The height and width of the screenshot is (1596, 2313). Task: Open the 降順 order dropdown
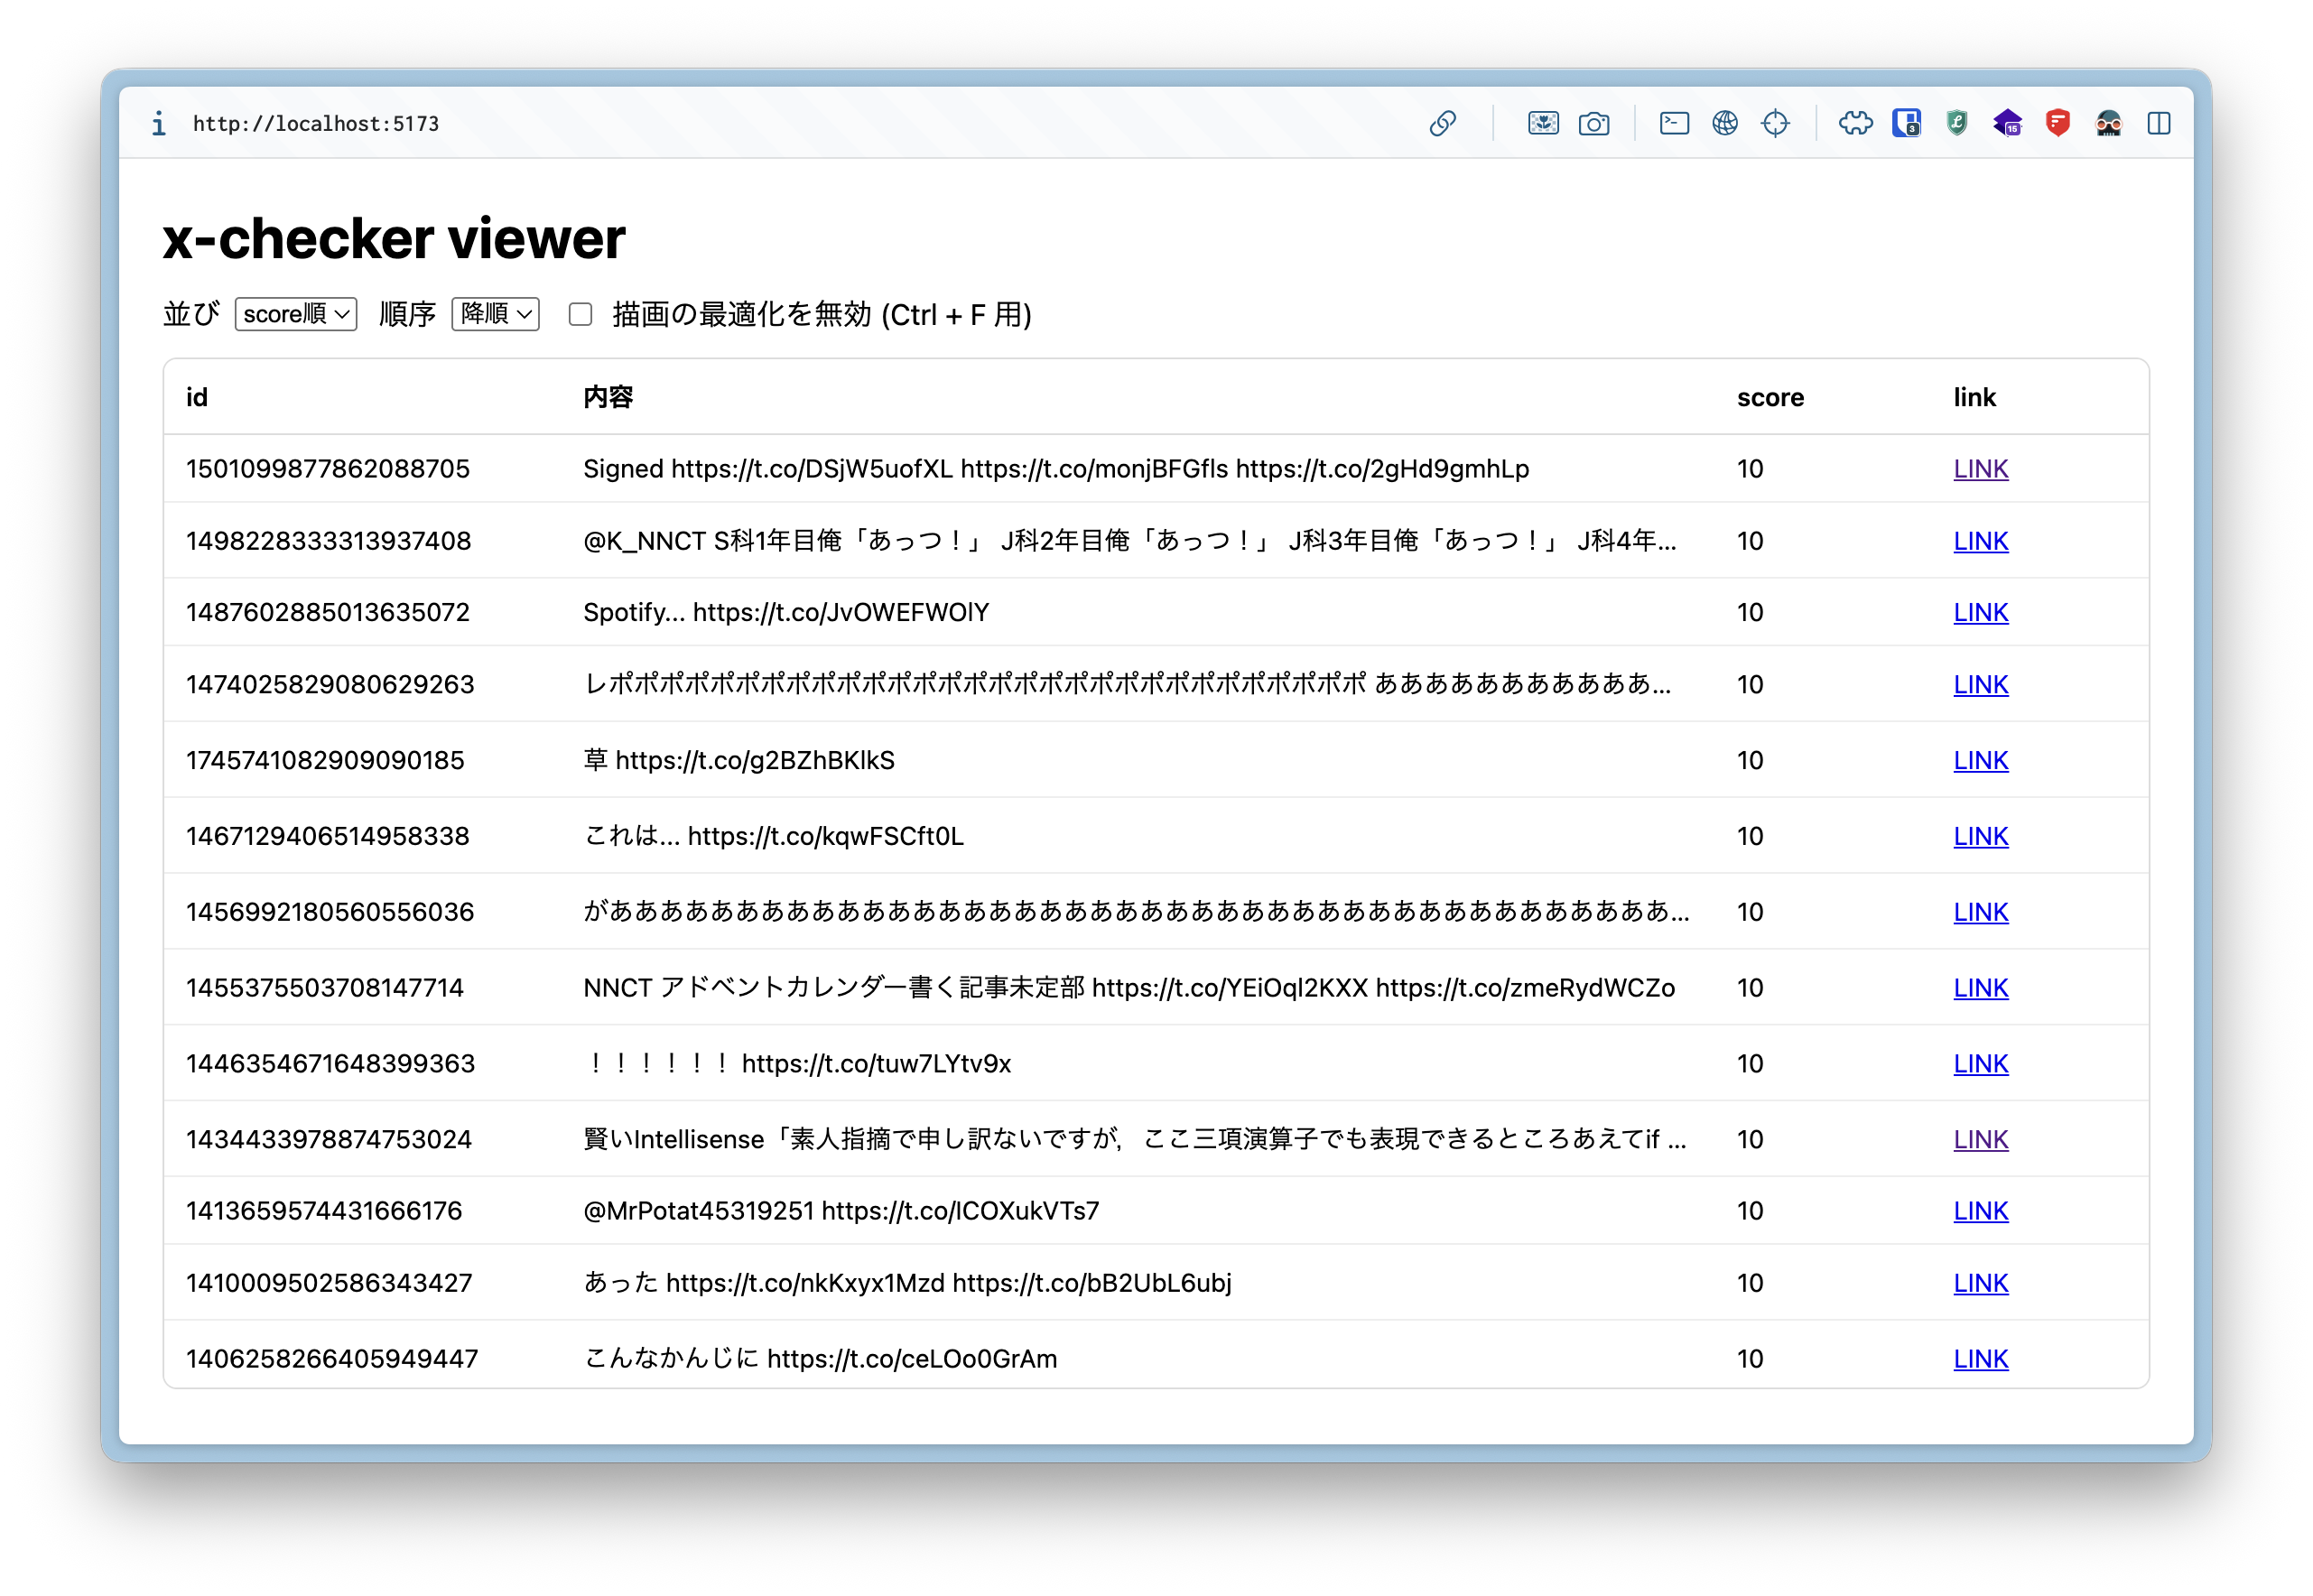click(x=495, y=314)
